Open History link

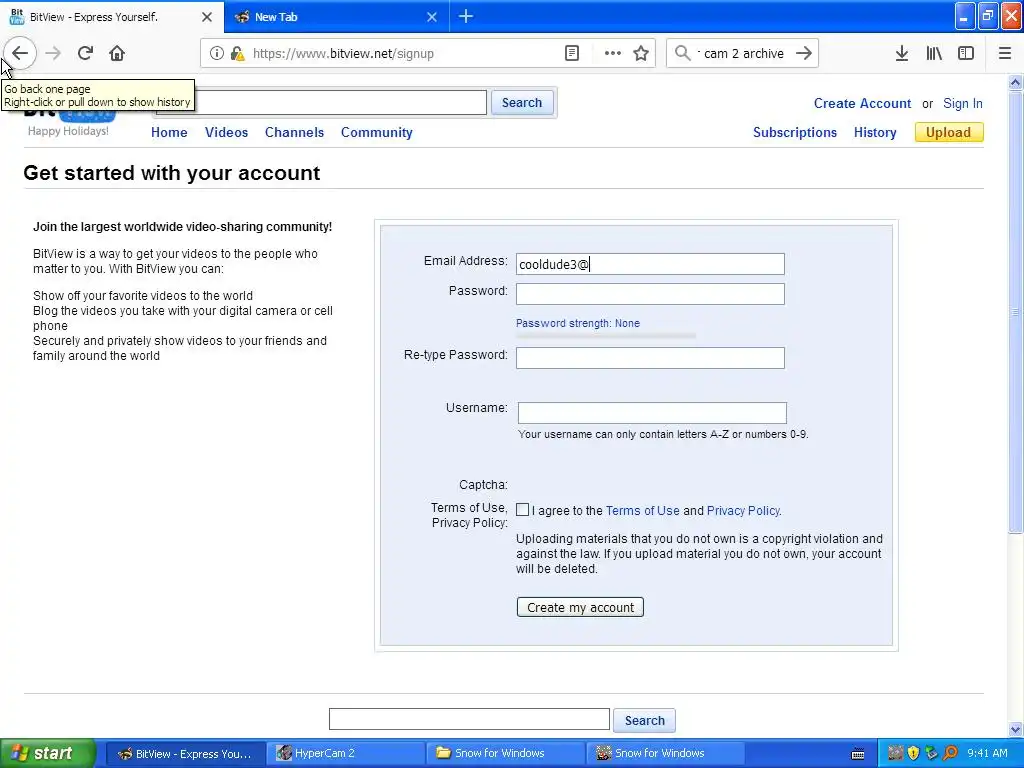pos(875,133)
